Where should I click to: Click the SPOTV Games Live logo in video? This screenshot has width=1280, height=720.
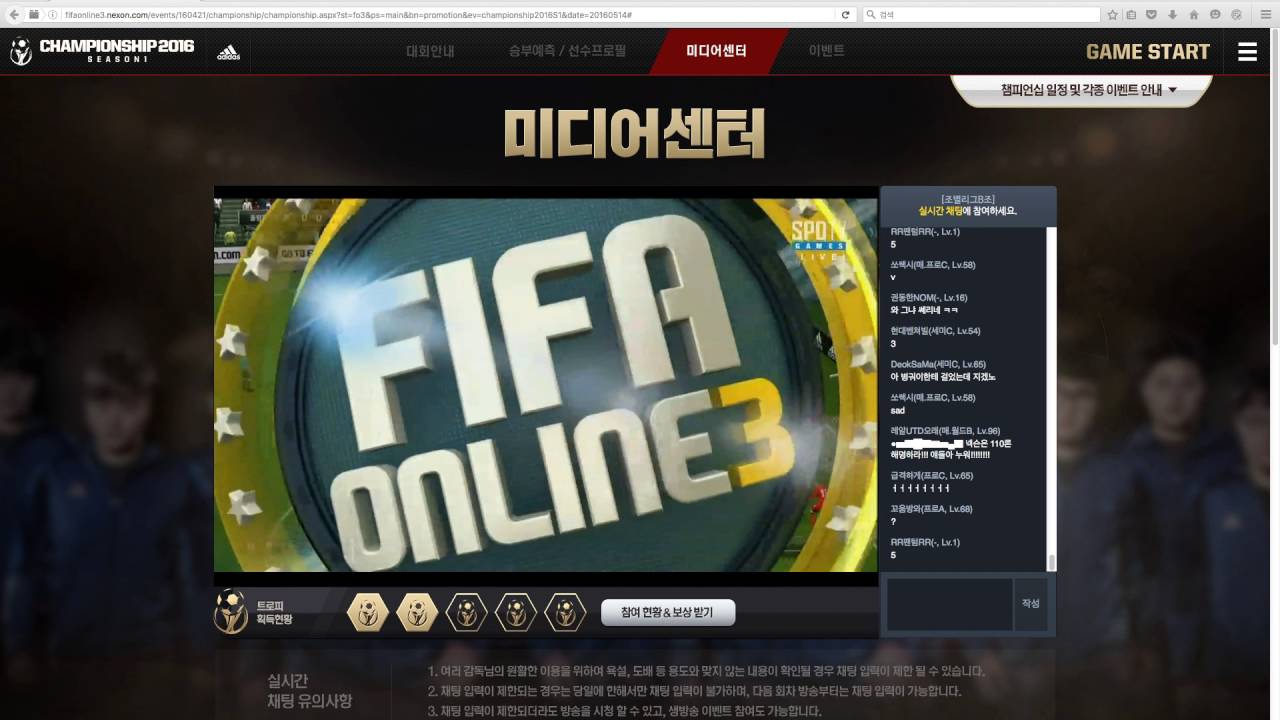click(x=819, y=240)
